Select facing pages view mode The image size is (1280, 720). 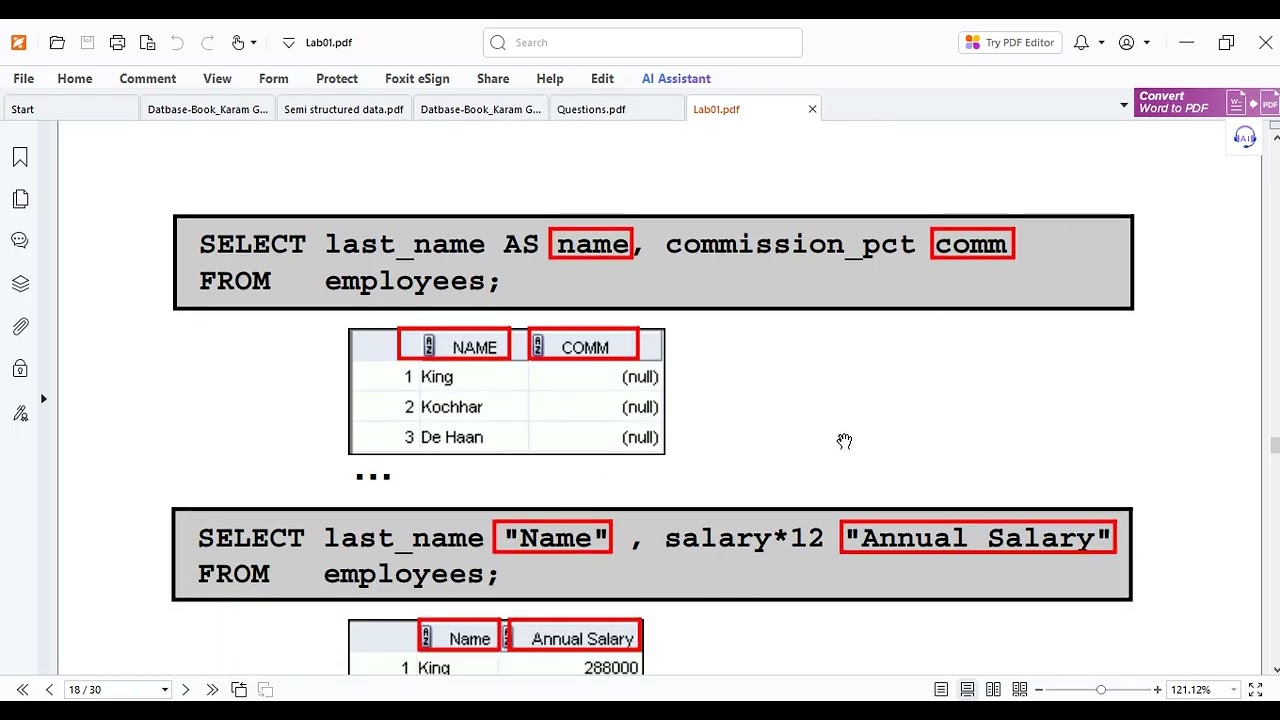993,690
